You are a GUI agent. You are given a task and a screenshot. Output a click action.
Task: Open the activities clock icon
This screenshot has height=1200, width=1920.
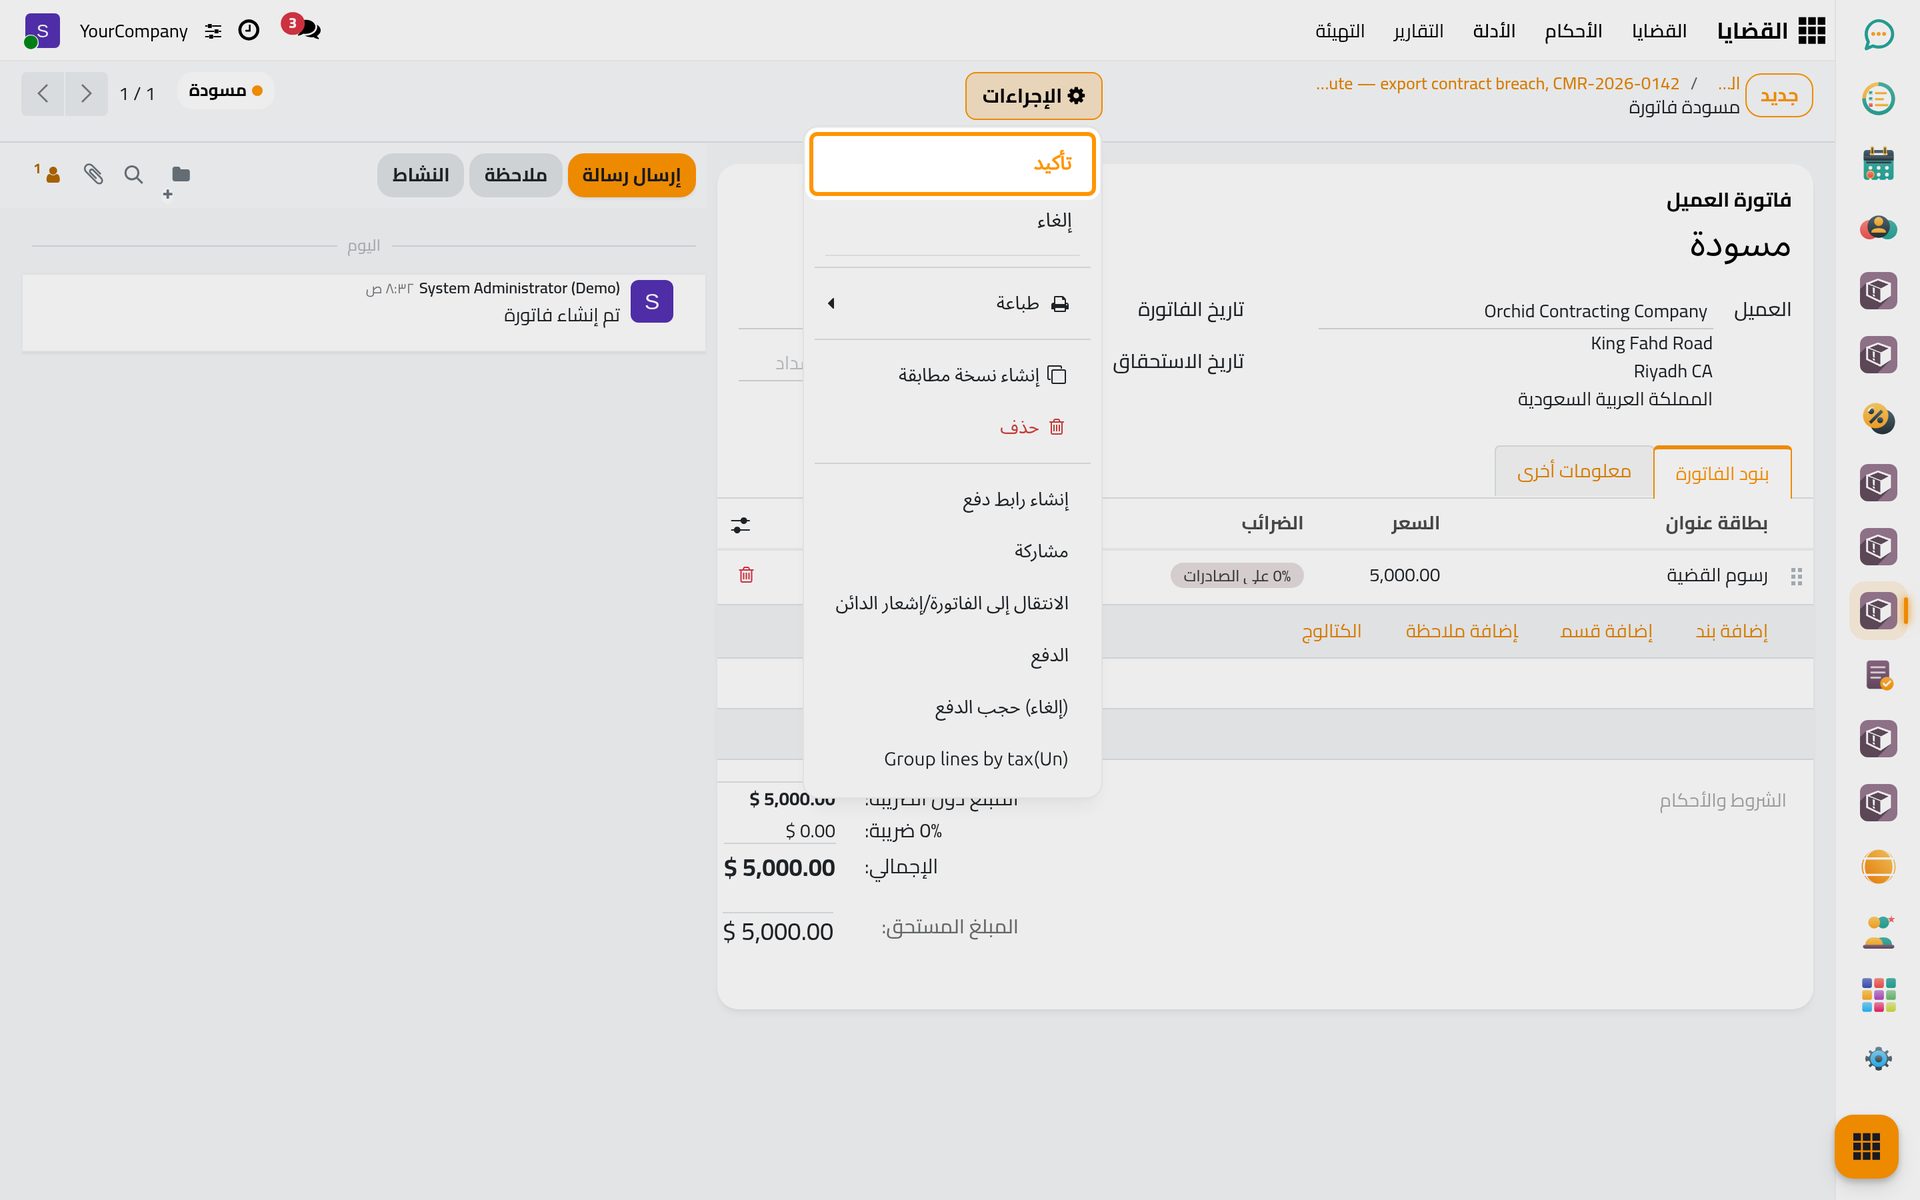click(249, 31)
